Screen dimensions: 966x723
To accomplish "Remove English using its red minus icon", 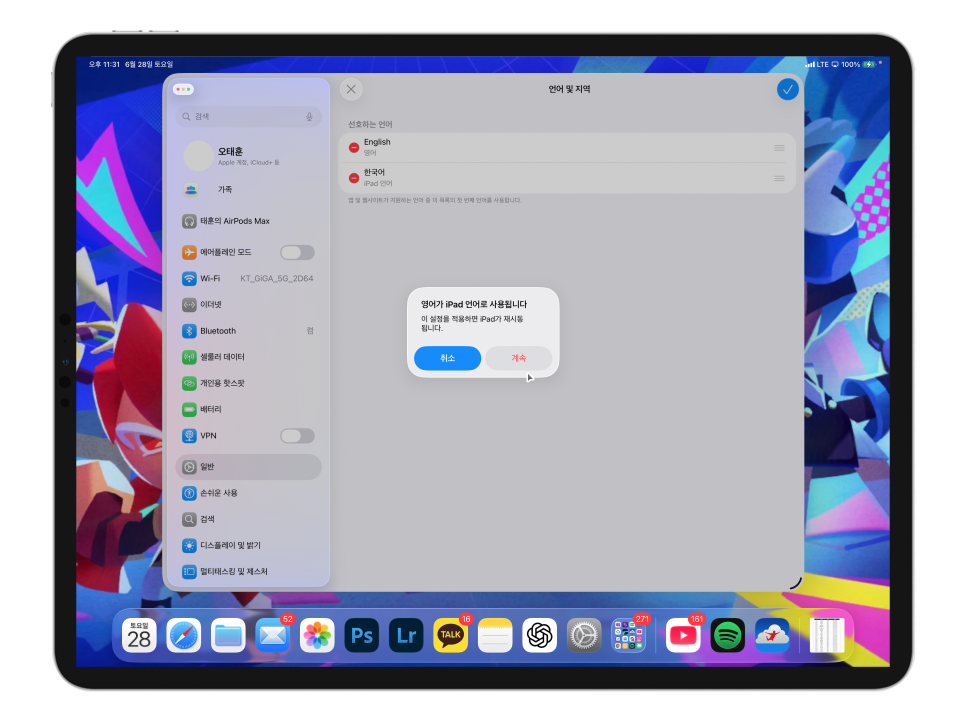I will (x=354, y=148).
